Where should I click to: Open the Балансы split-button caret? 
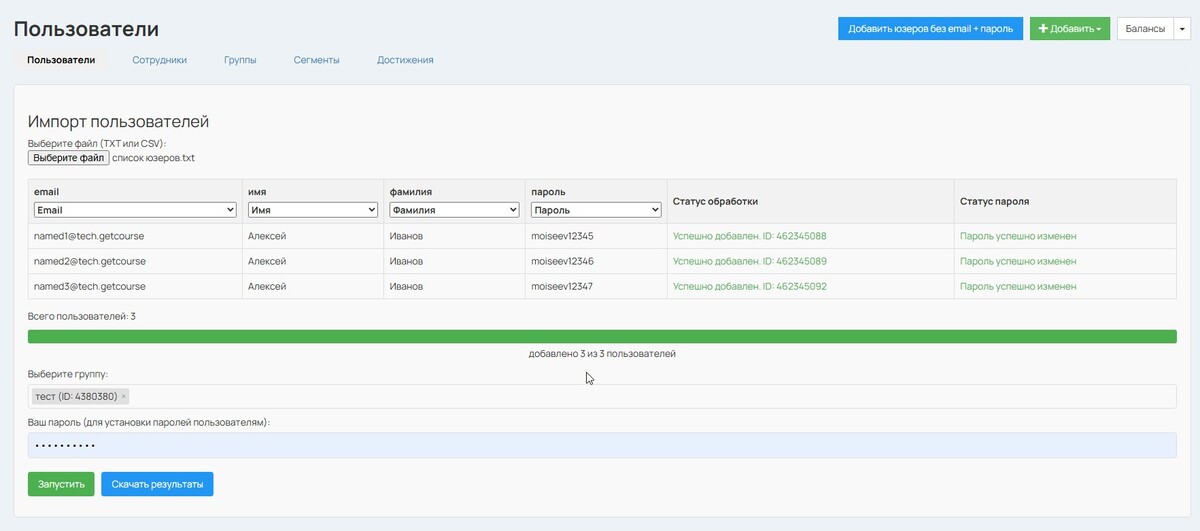pyautogui.click(x=1183, y=29)
